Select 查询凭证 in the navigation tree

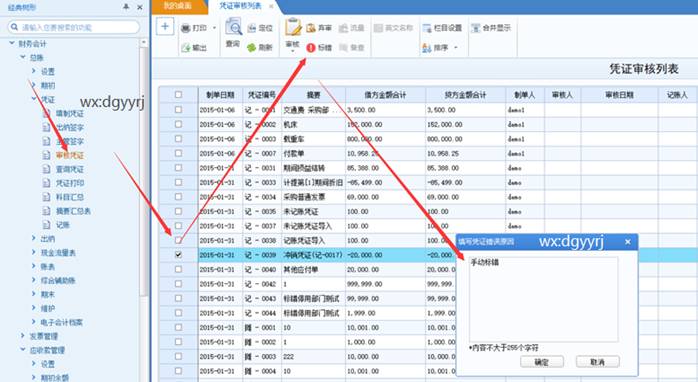pos(70,169)
